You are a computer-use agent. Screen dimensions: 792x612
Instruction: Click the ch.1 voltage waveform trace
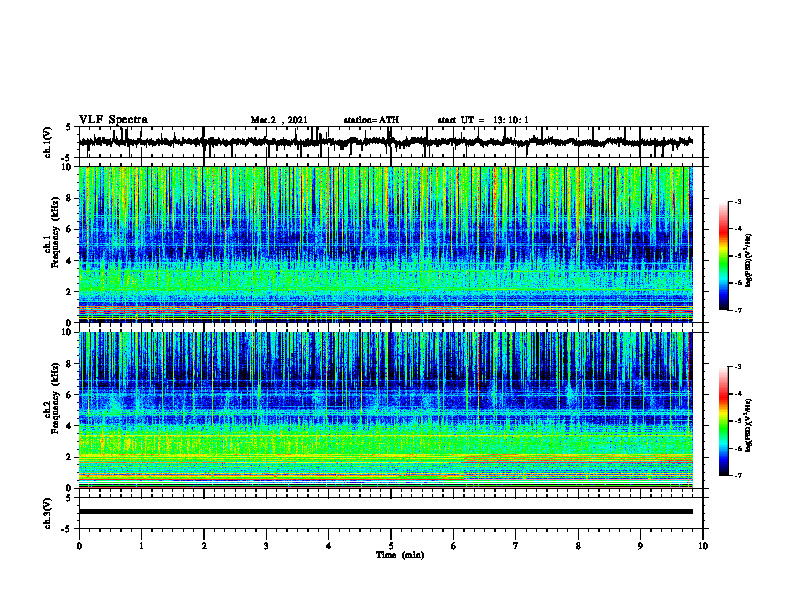pyautogui.click(x=385, y=142)
